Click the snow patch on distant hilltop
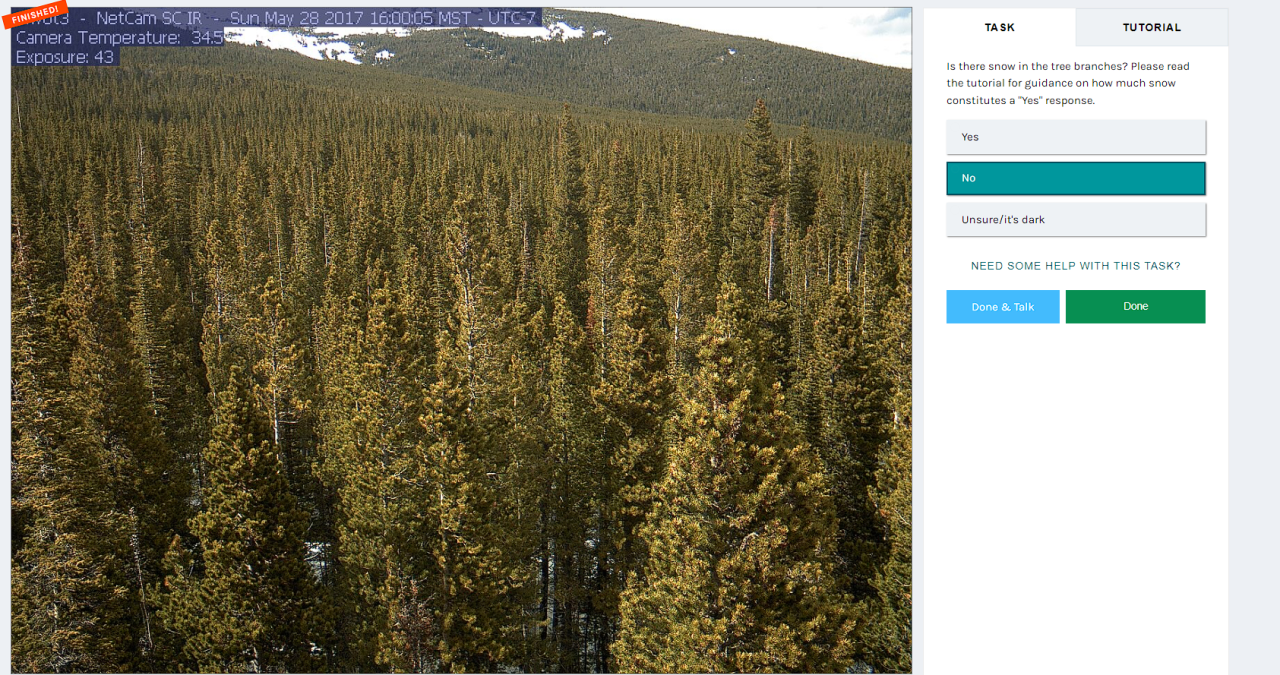 pos(300,42)
